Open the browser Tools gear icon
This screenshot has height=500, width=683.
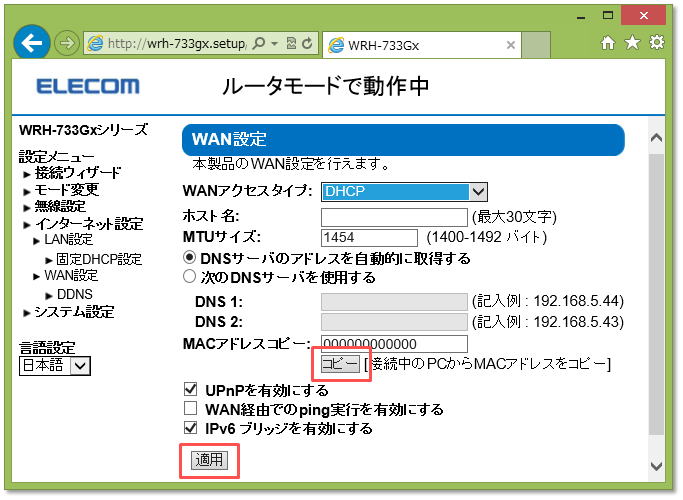(x=656, y=42)
